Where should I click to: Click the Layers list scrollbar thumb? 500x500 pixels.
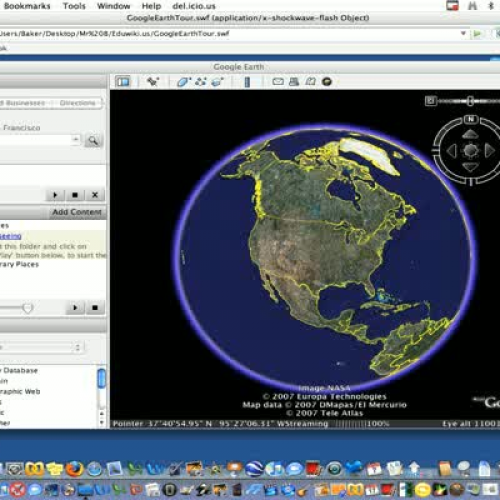click(101, 378)
